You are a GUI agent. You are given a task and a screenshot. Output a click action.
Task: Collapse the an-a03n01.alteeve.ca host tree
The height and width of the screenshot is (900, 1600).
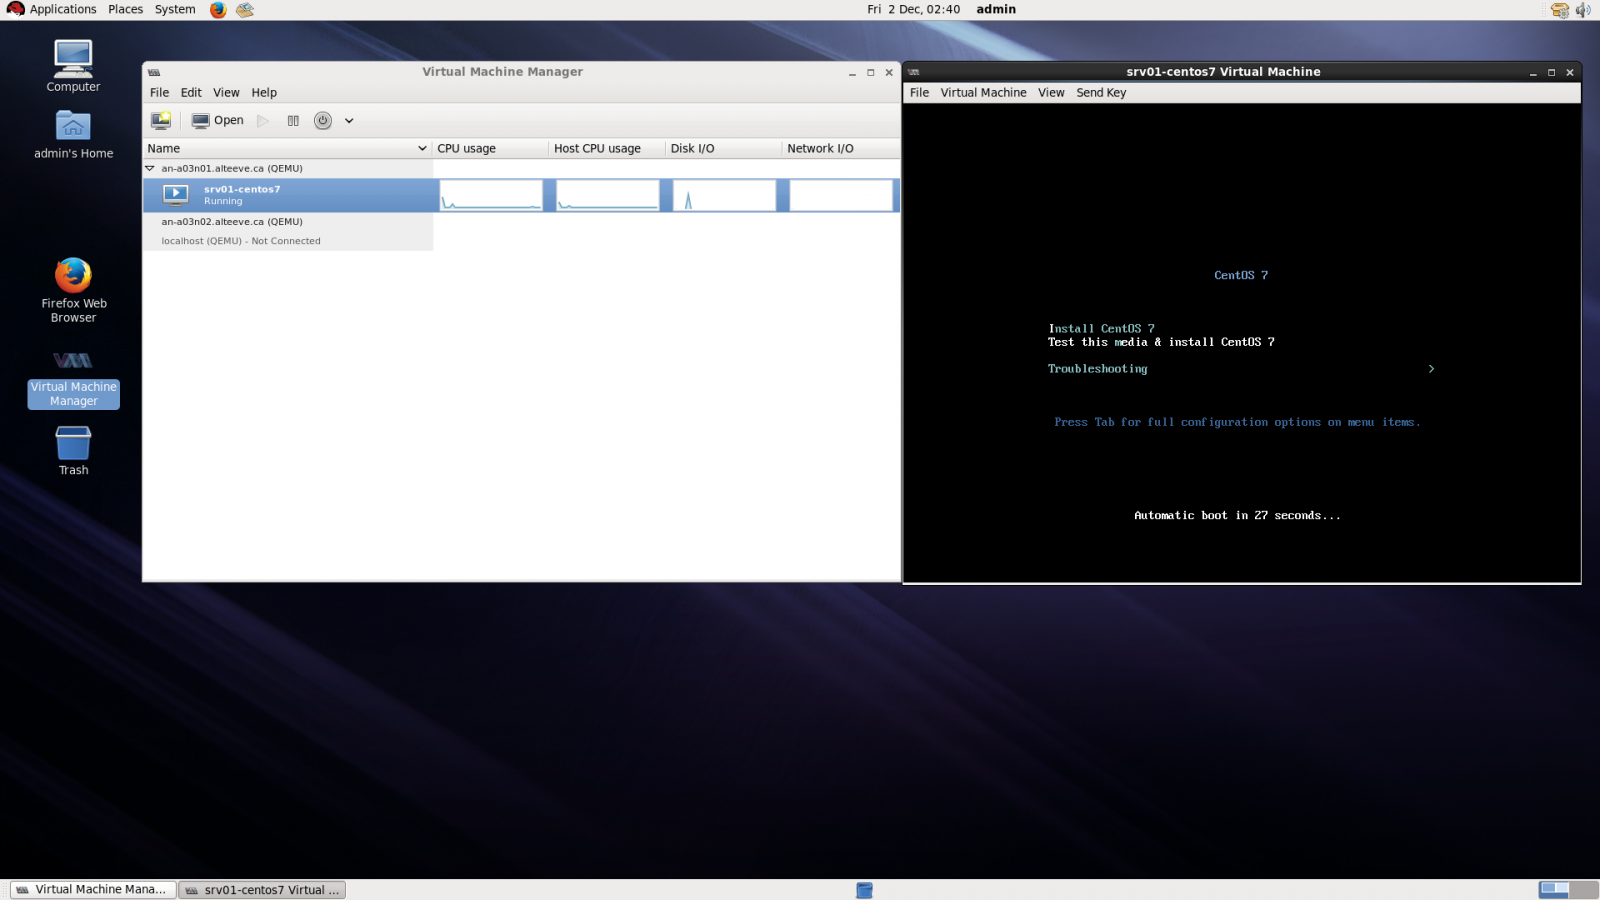[x=150, y=168]
